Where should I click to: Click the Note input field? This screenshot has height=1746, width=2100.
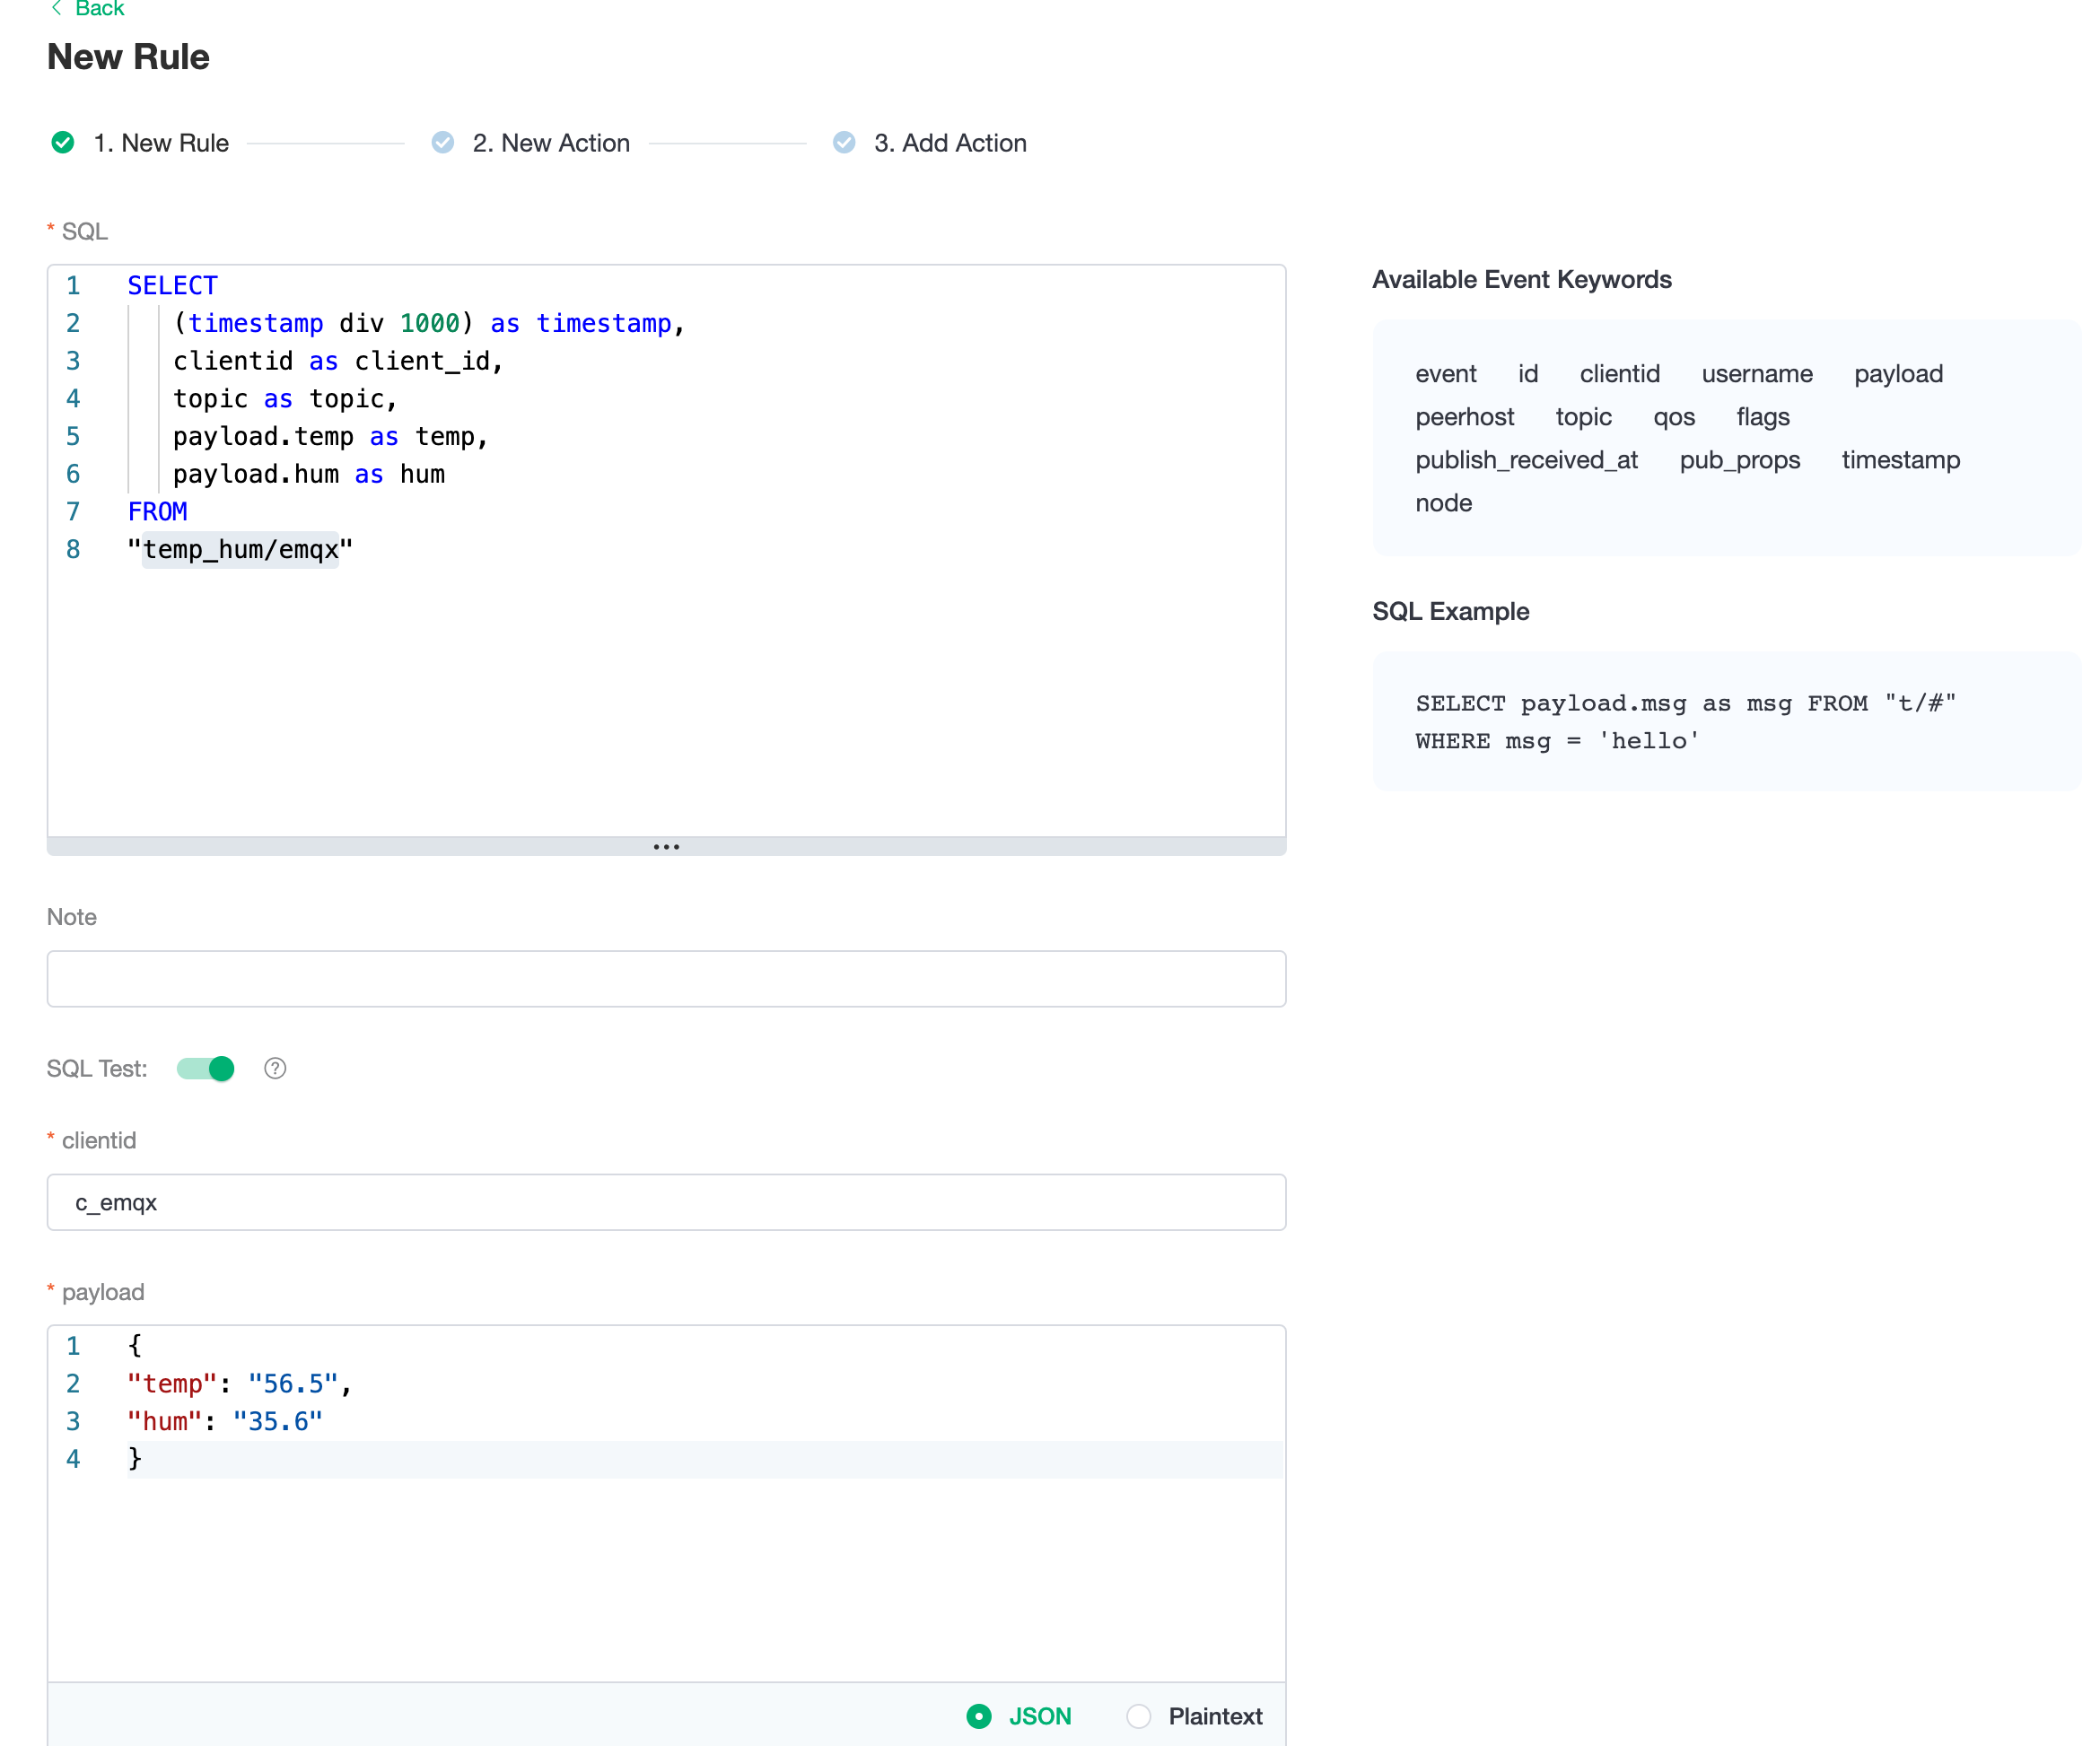[x=666, y=978]
